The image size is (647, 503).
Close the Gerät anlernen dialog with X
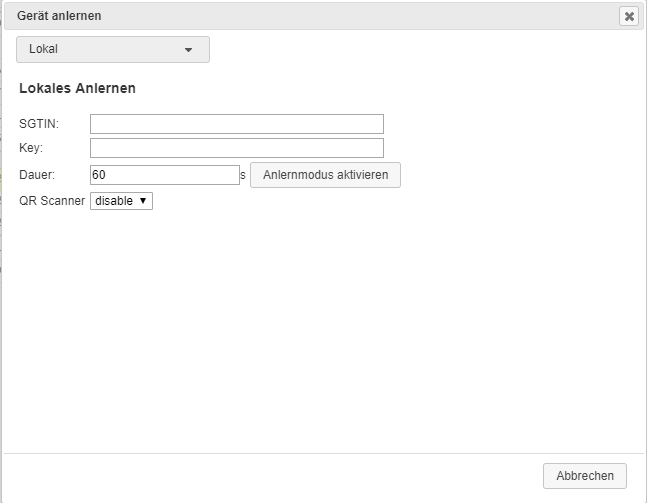point(628,16)
